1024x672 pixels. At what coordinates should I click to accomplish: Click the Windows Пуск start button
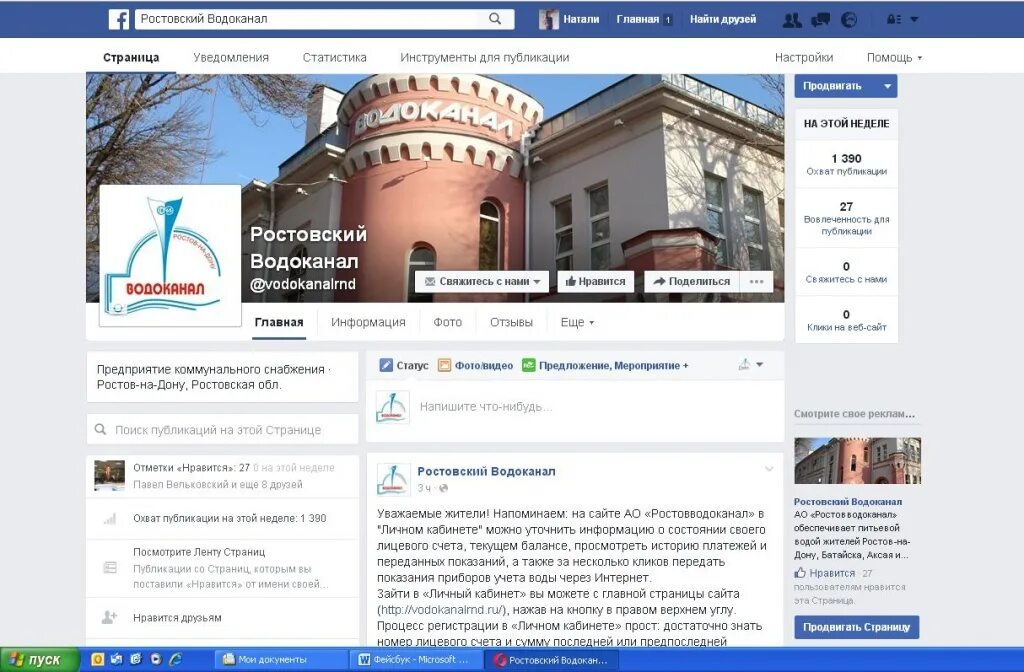pos(40,660)
